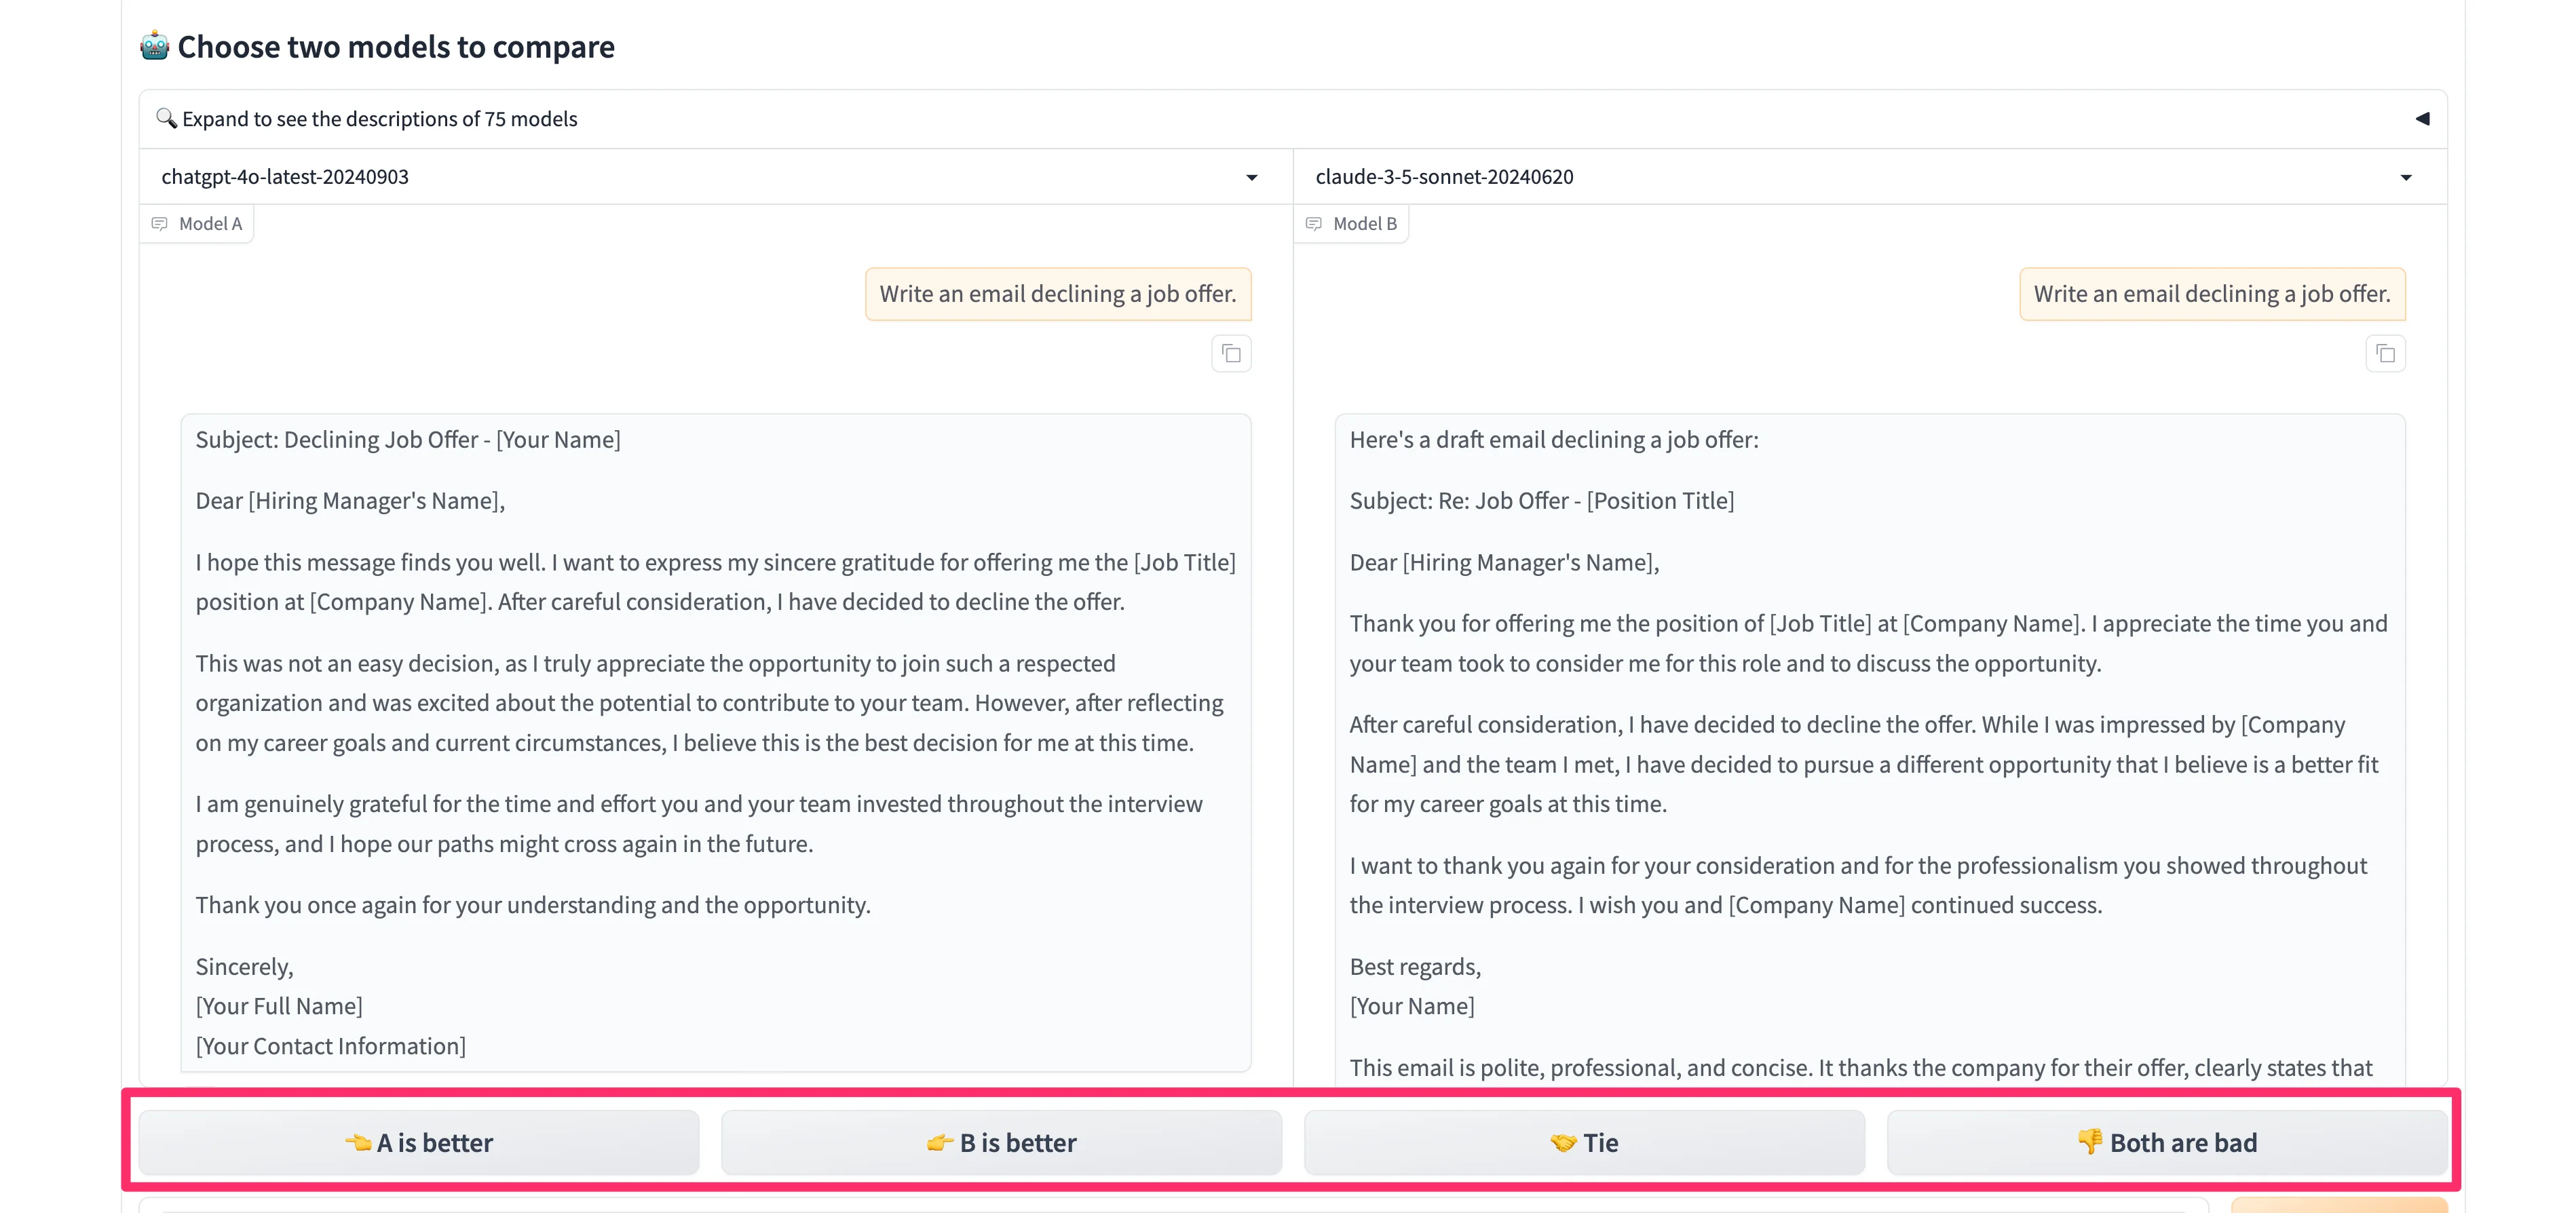Screen dimensions: 2576x1213
Task: Click the robot emoji in the heading
Action: [x=154, y=46]
